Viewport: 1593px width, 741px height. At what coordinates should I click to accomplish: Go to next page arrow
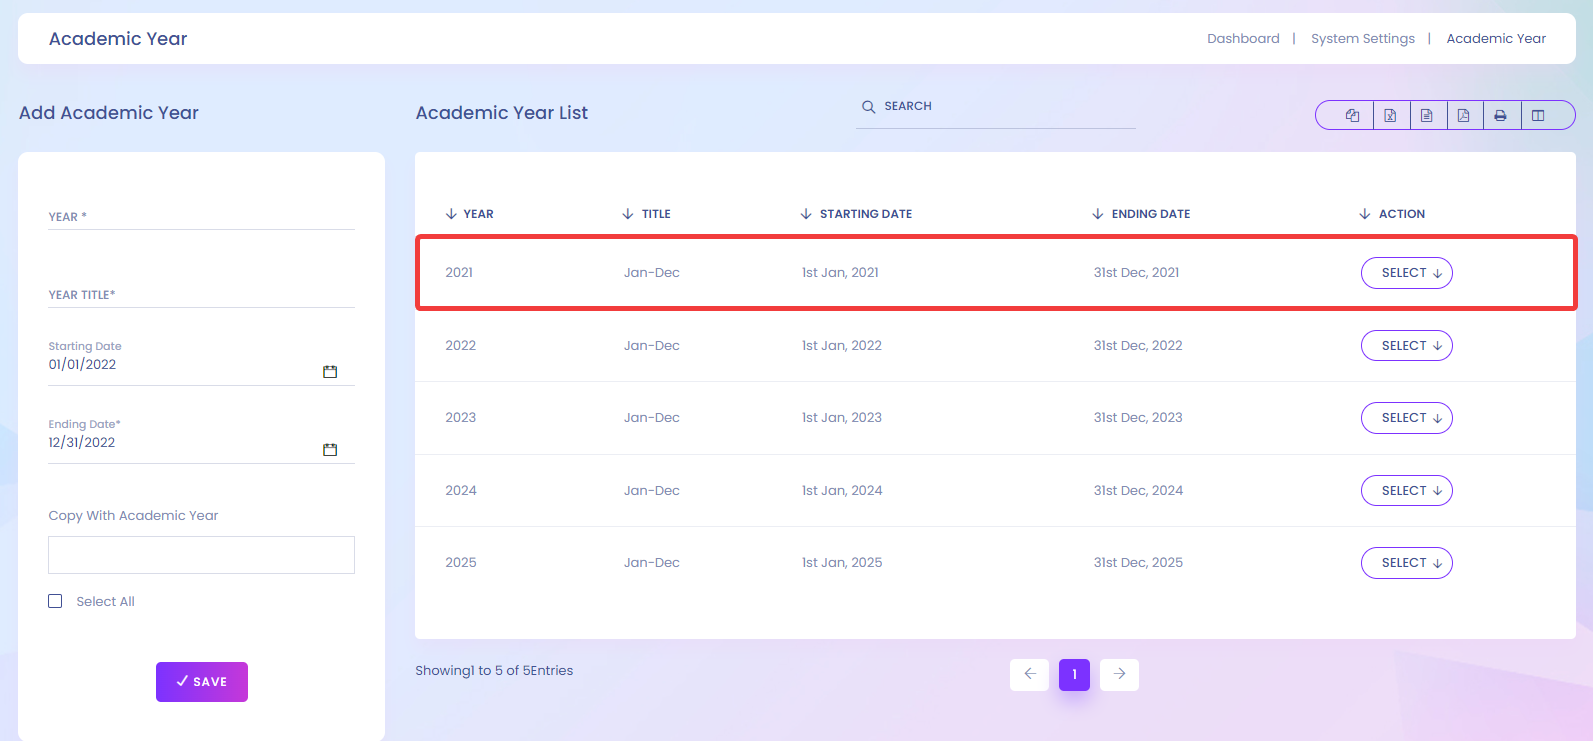(1119, 674)
